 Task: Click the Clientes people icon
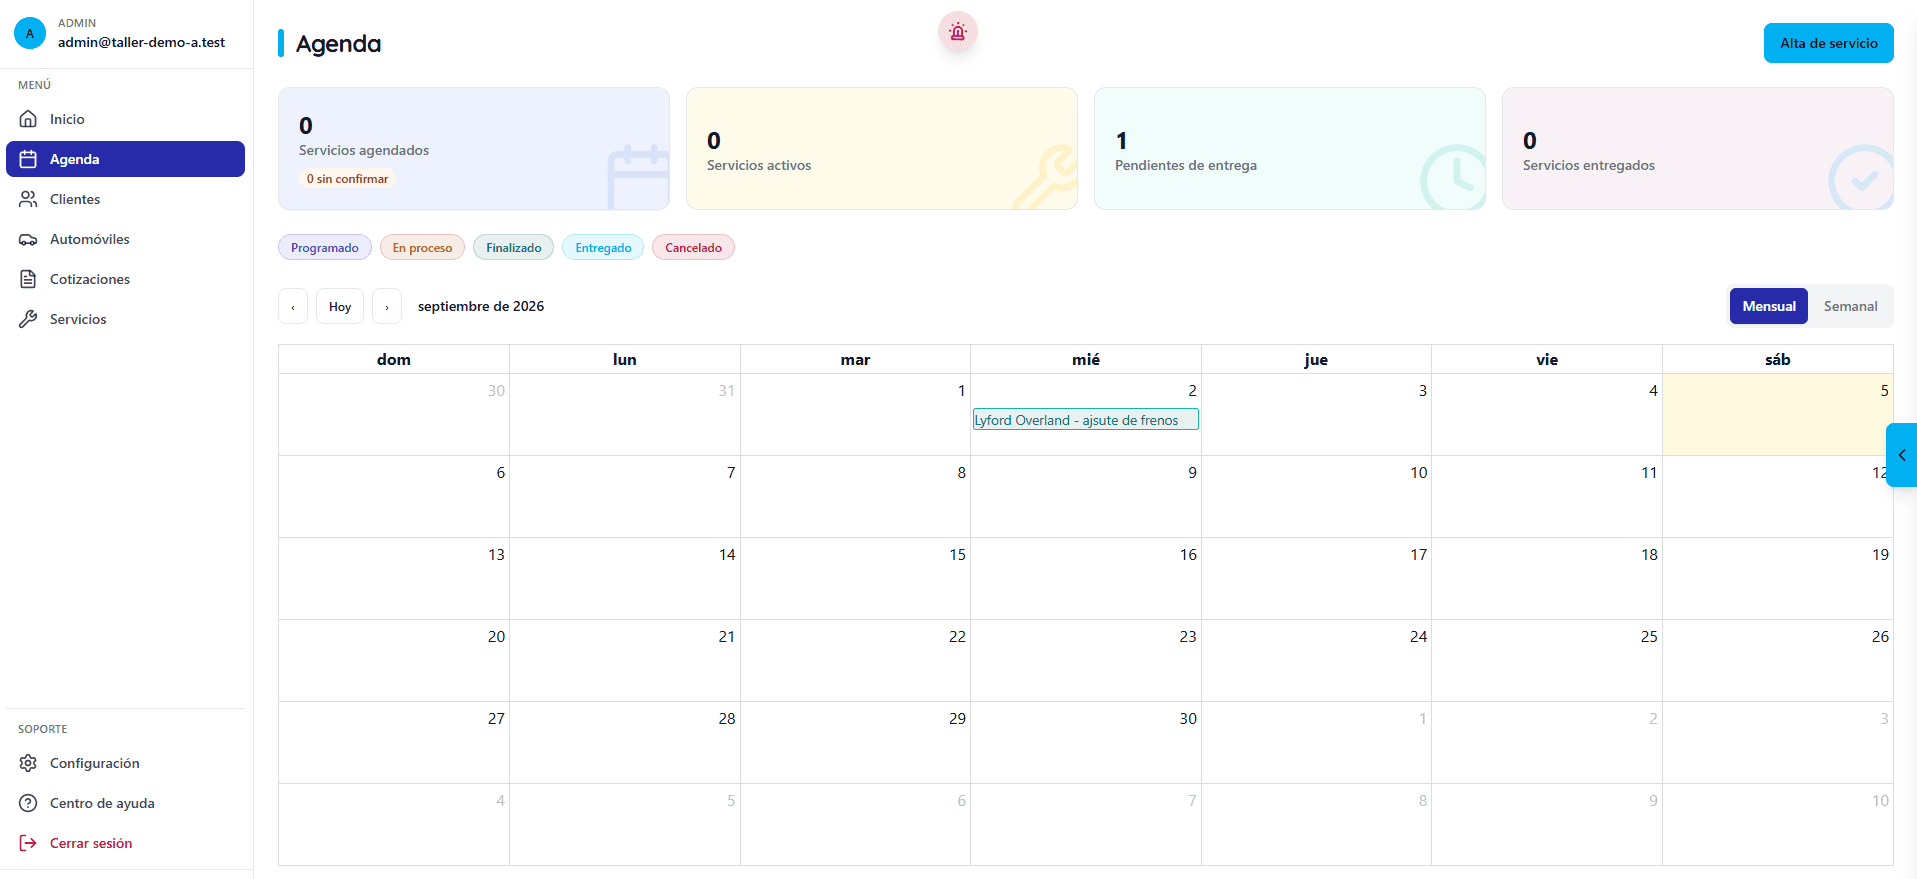(x=28, y=199)
